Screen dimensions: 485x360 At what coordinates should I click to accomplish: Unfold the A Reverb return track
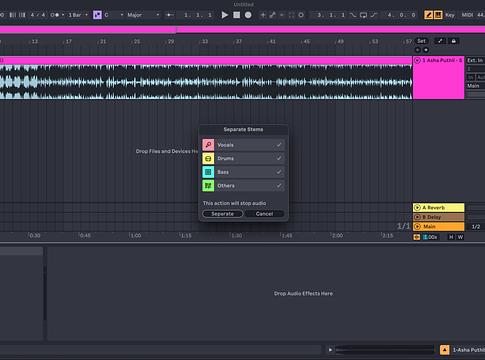[417, 208]
